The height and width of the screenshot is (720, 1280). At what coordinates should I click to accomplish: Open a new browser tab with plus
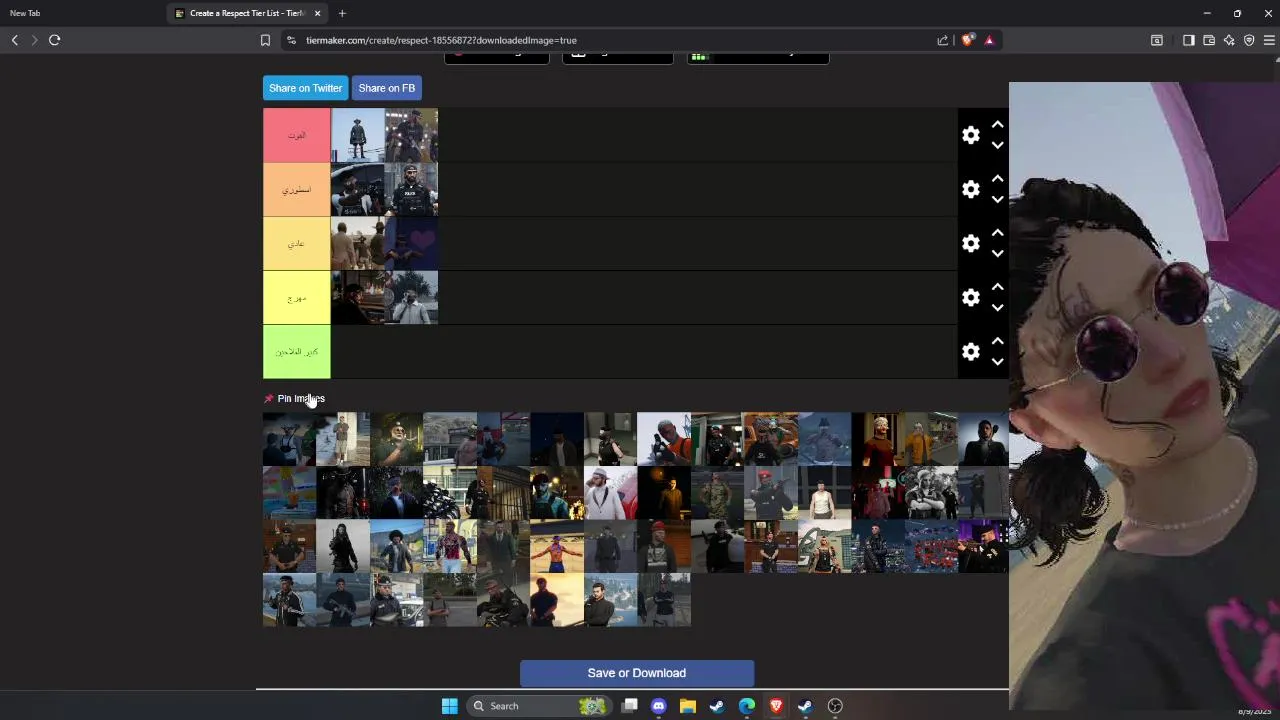342,13
